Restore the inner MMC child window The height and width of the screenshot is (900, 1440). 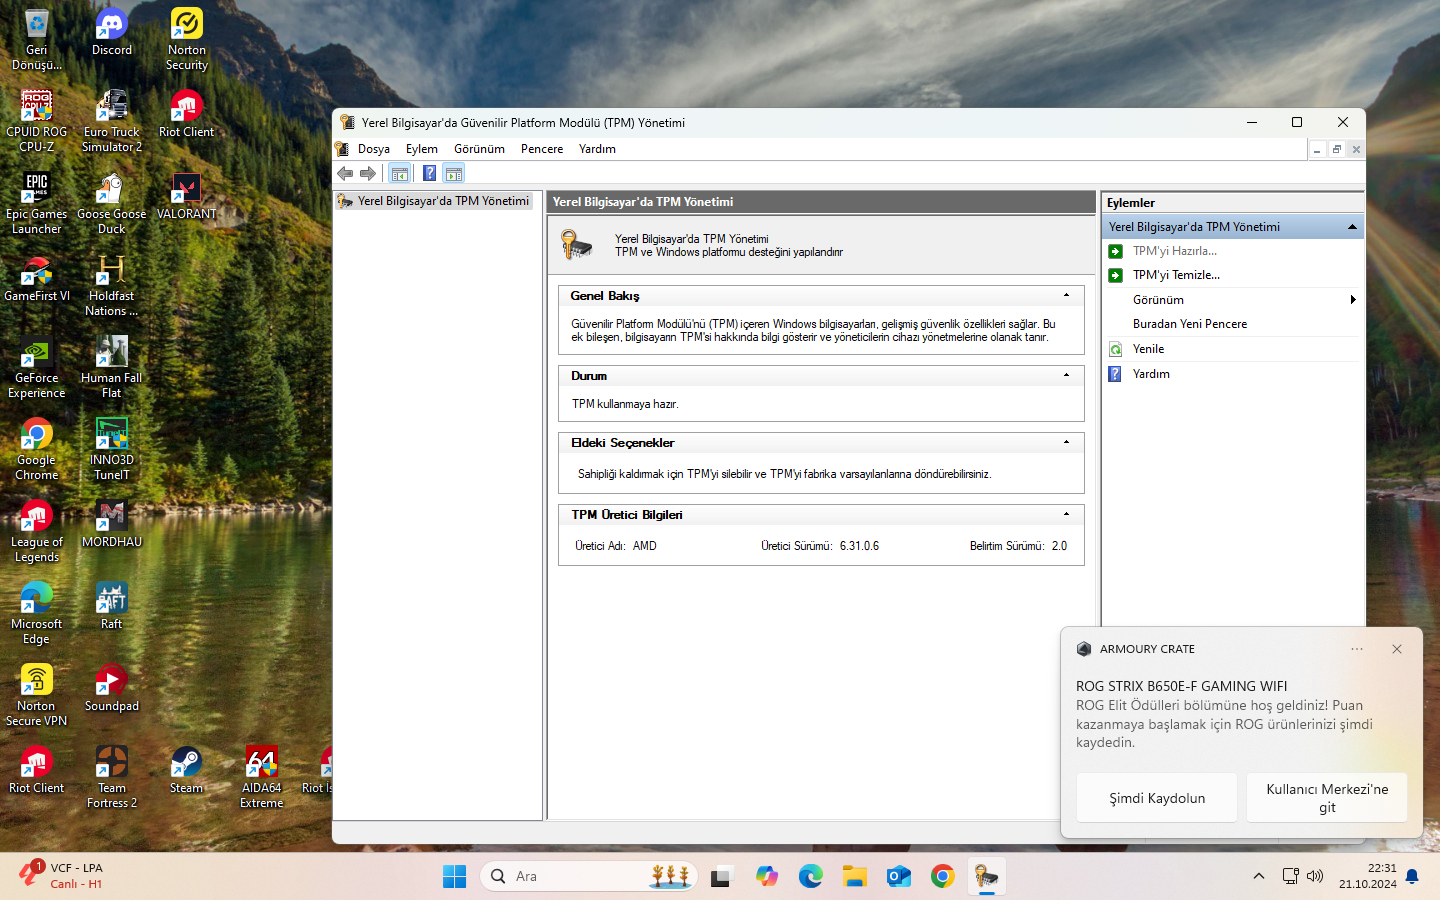(1336, 149)
